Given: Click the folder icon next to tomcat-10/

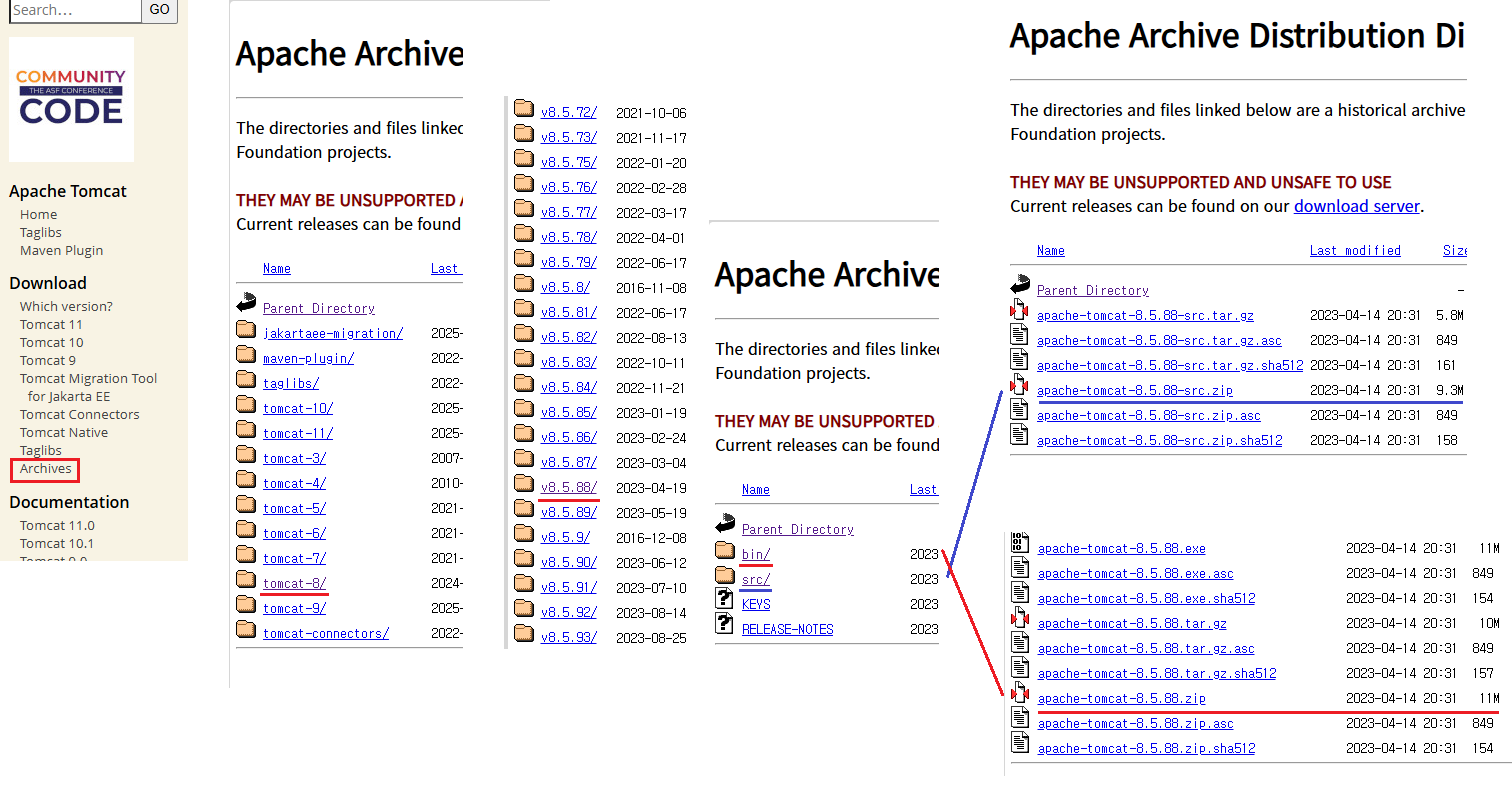Looking at the screenshot, I should (246, 405).
